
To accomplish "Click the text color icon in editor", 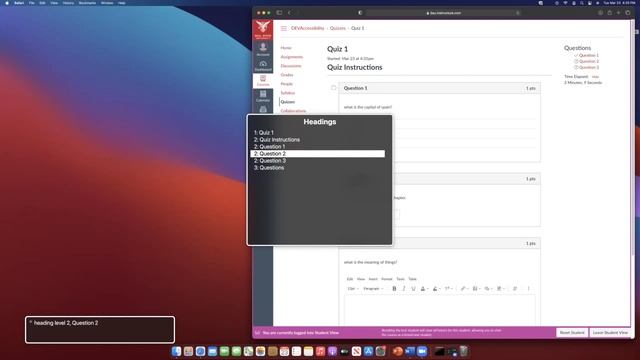I will [423, 289].
